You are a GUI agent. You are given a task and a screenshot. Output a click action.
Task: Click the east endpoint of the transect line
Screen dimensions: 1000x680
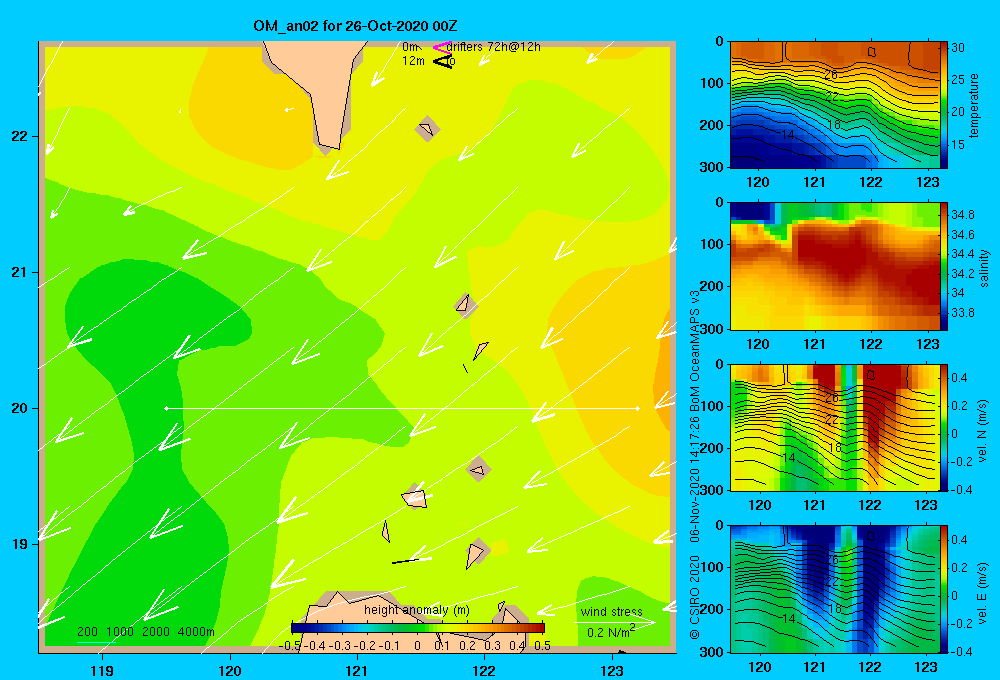point(637,408)
